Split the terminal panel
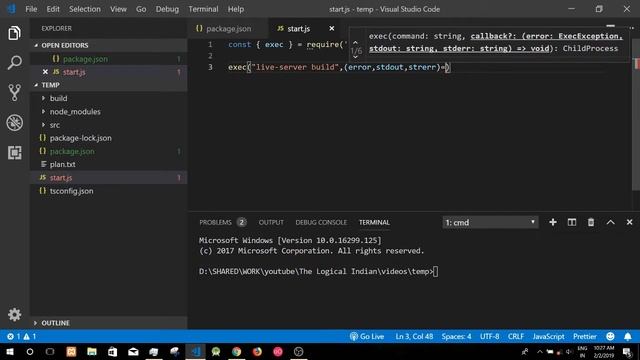Screen dimensions: 640x360 click(572, 222)
